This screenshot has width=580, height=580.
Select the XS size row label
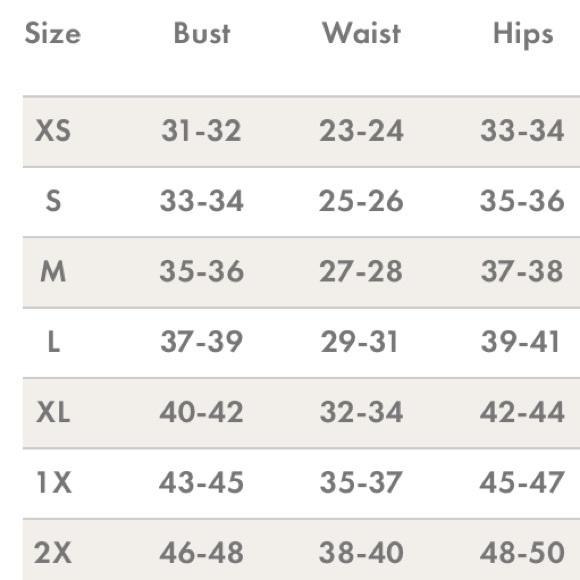(53, 131)
